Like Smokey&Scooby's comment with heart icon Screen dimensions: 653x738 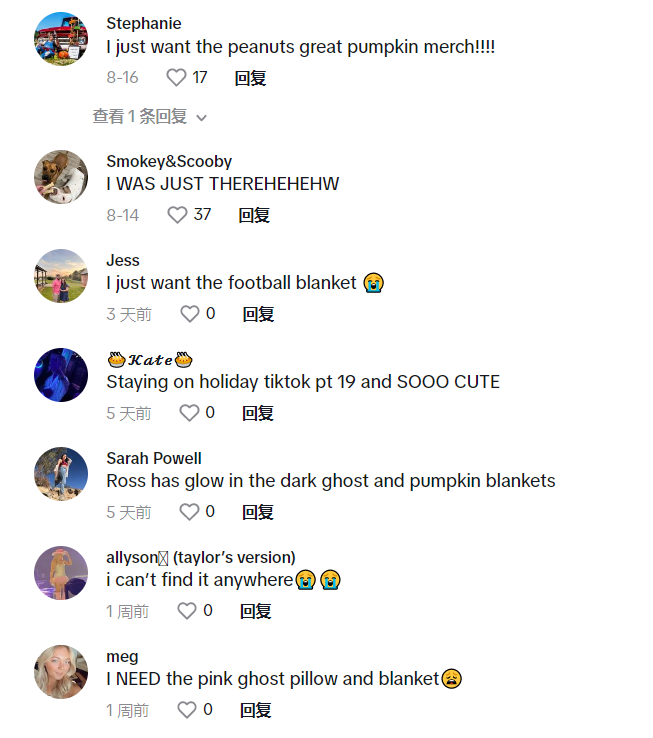pyautogui.click(x=177, y=215)
